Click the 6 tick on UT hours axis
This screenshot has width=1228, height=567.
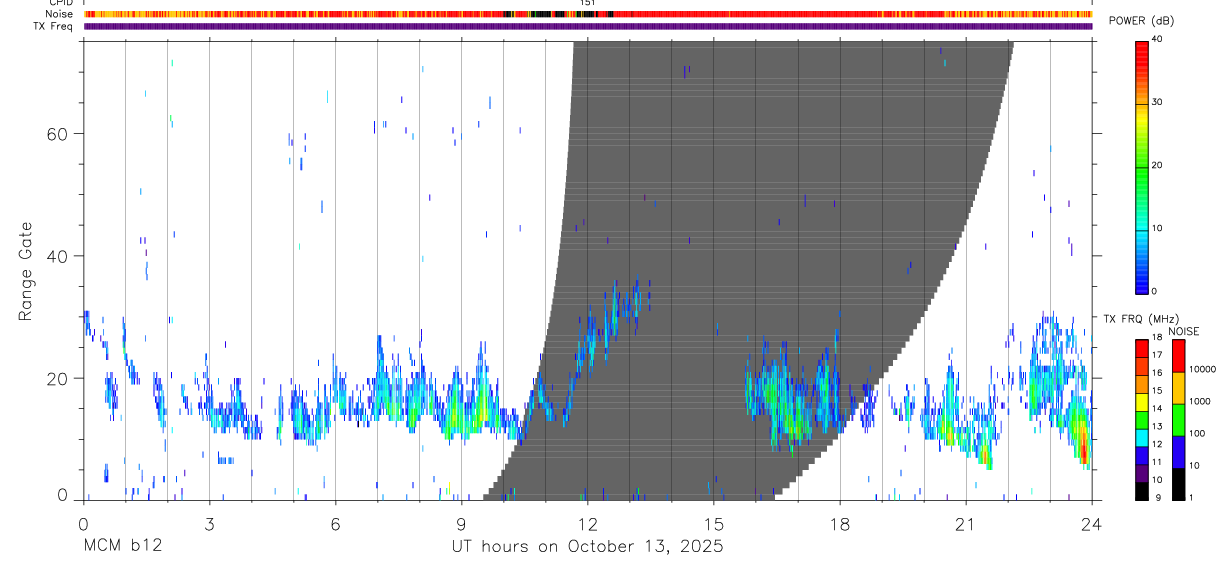coord(335,524)
